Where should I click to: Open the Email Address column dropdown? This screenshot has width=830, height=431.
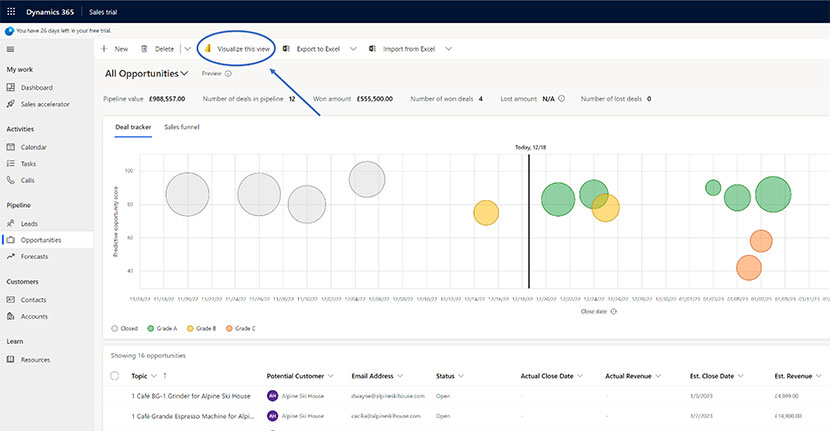click(400, 376)
